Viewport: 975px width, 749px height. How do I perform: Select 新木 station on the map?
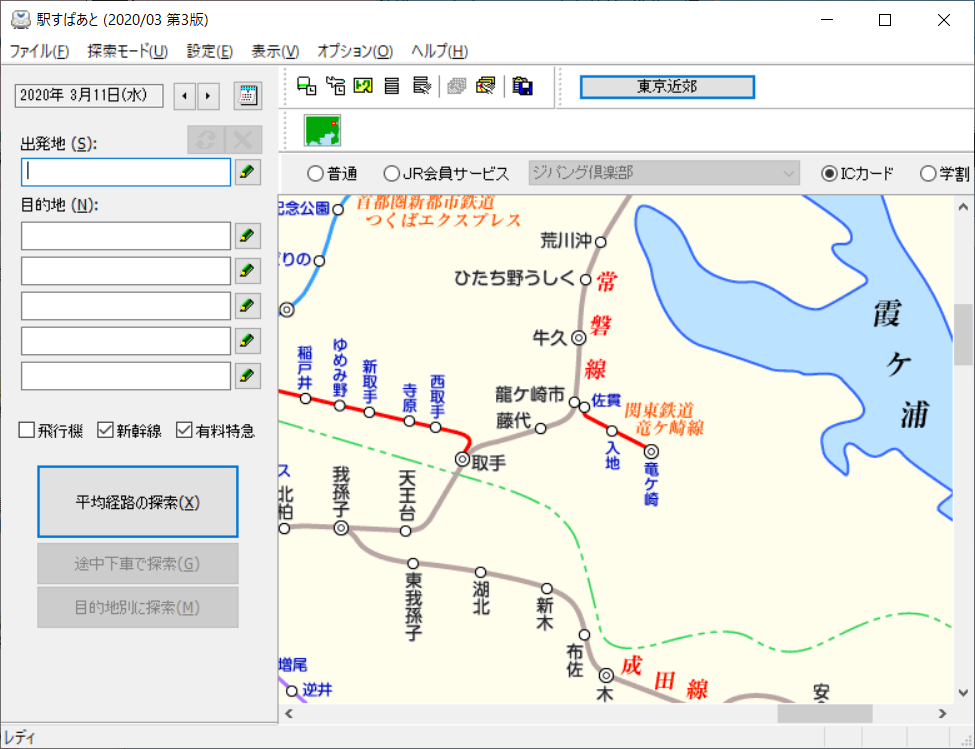click(x=547, y=588)
